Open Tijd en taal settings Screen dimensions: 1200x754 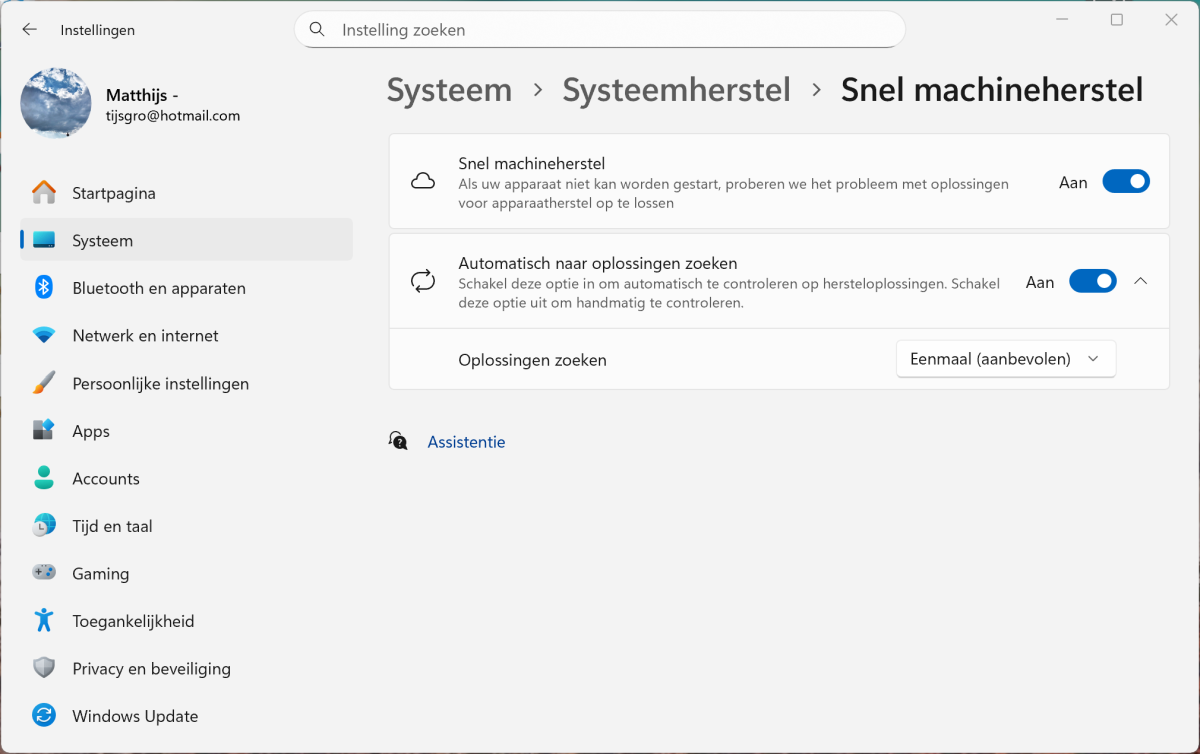click(112, 526)
